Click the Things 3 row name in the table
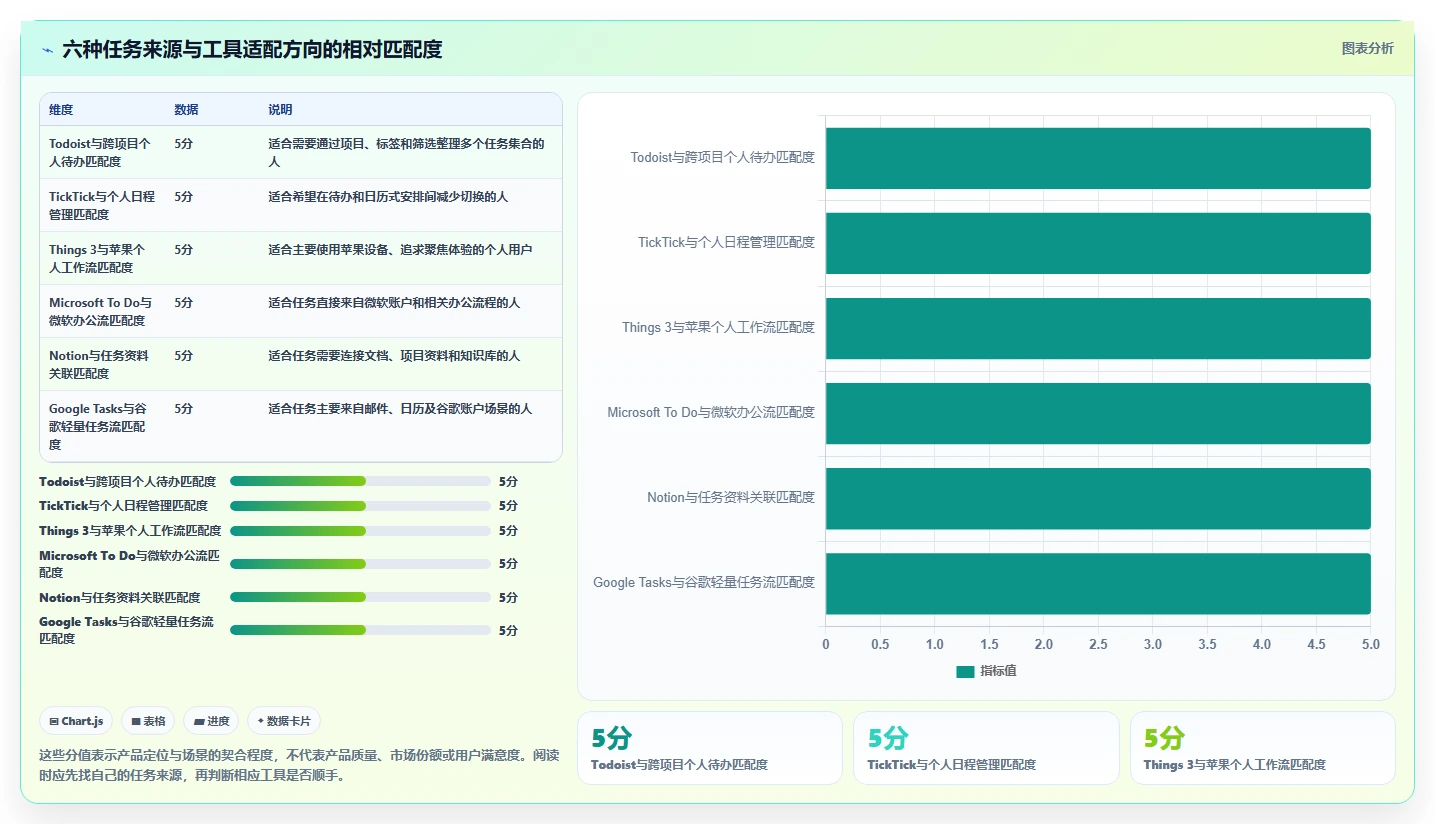The image size is (1435, 824). coord(97,258)
